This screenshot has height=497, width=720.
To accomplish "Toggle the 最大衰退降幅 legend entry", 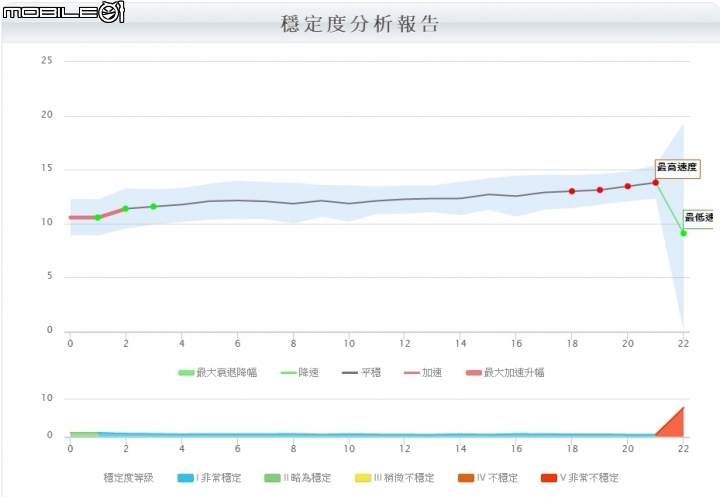I will (218, 373).
